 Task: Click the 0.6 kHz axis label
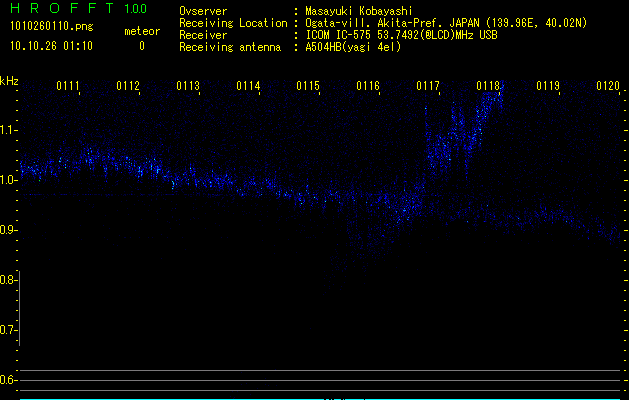7,380
